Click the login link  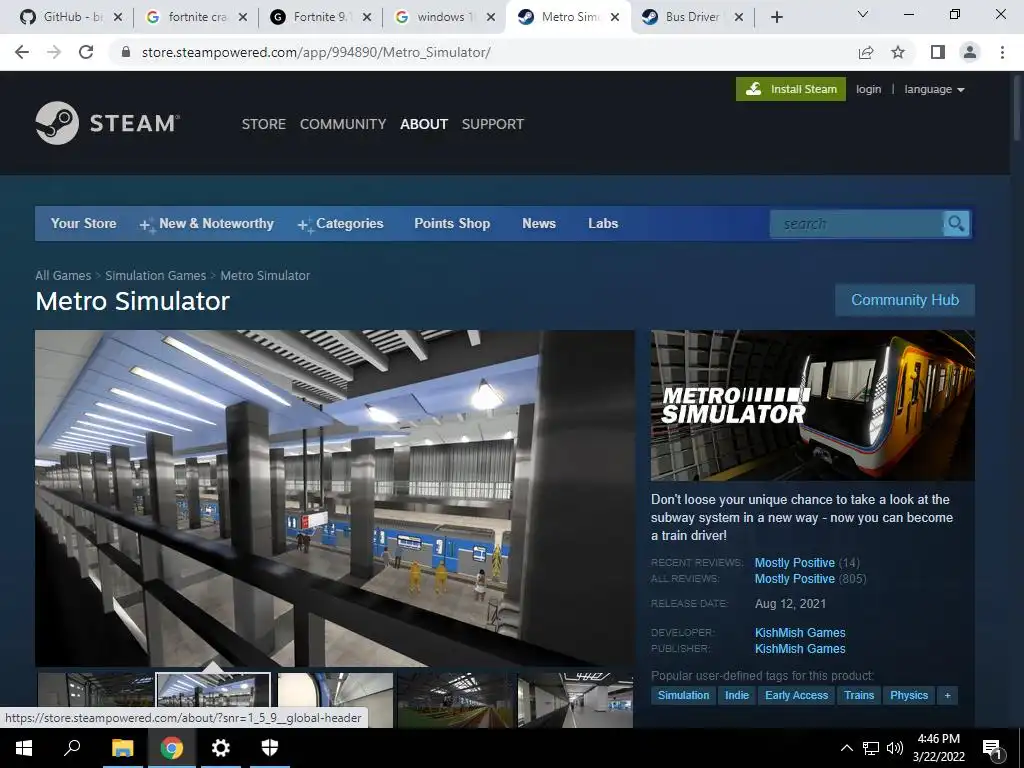click(x=869, y=89)
